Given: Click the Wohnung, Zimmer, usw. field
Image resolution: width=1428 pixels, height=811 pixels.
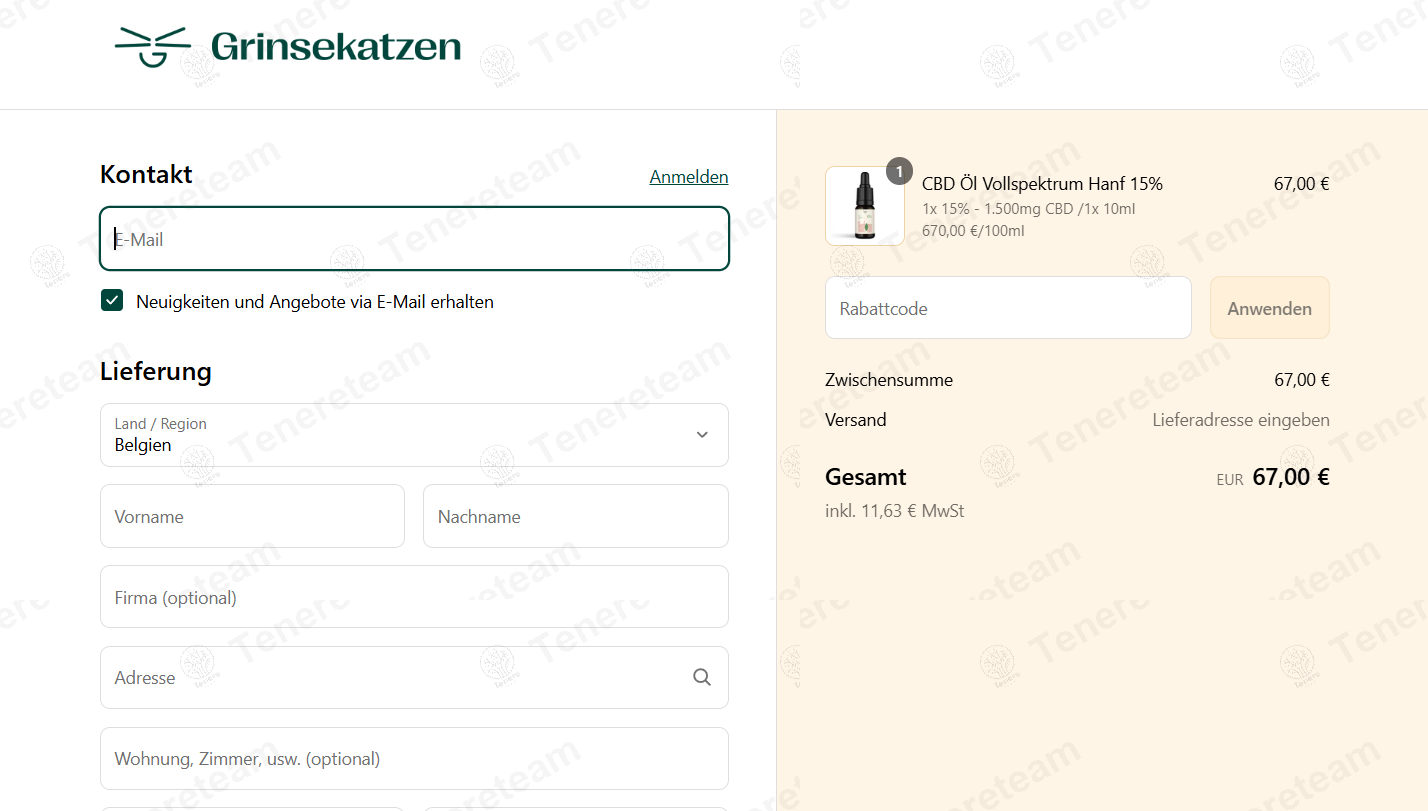Looking at the screenshot, I should pyautogui.click(x=414, y=758).
